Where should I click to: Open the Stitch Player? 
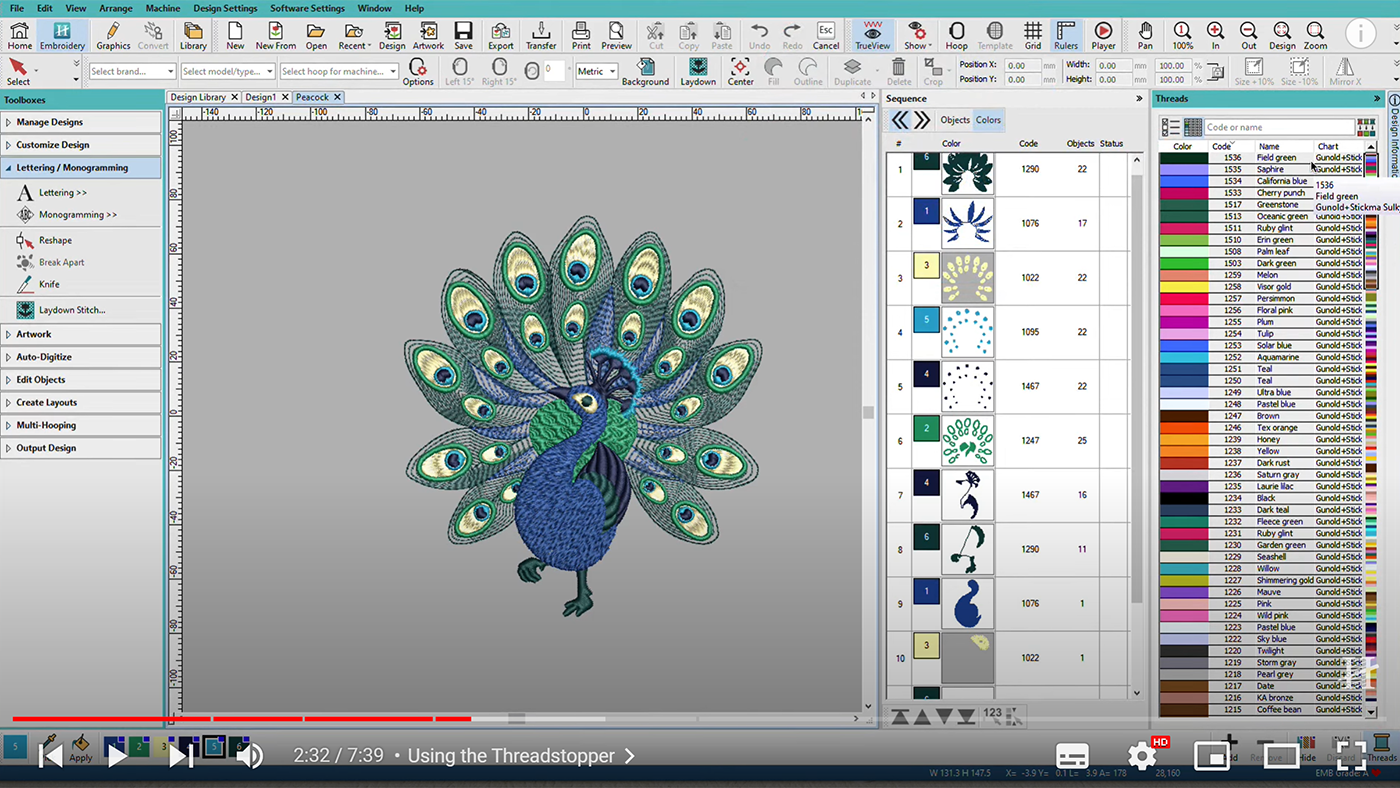click(1103, 35)
